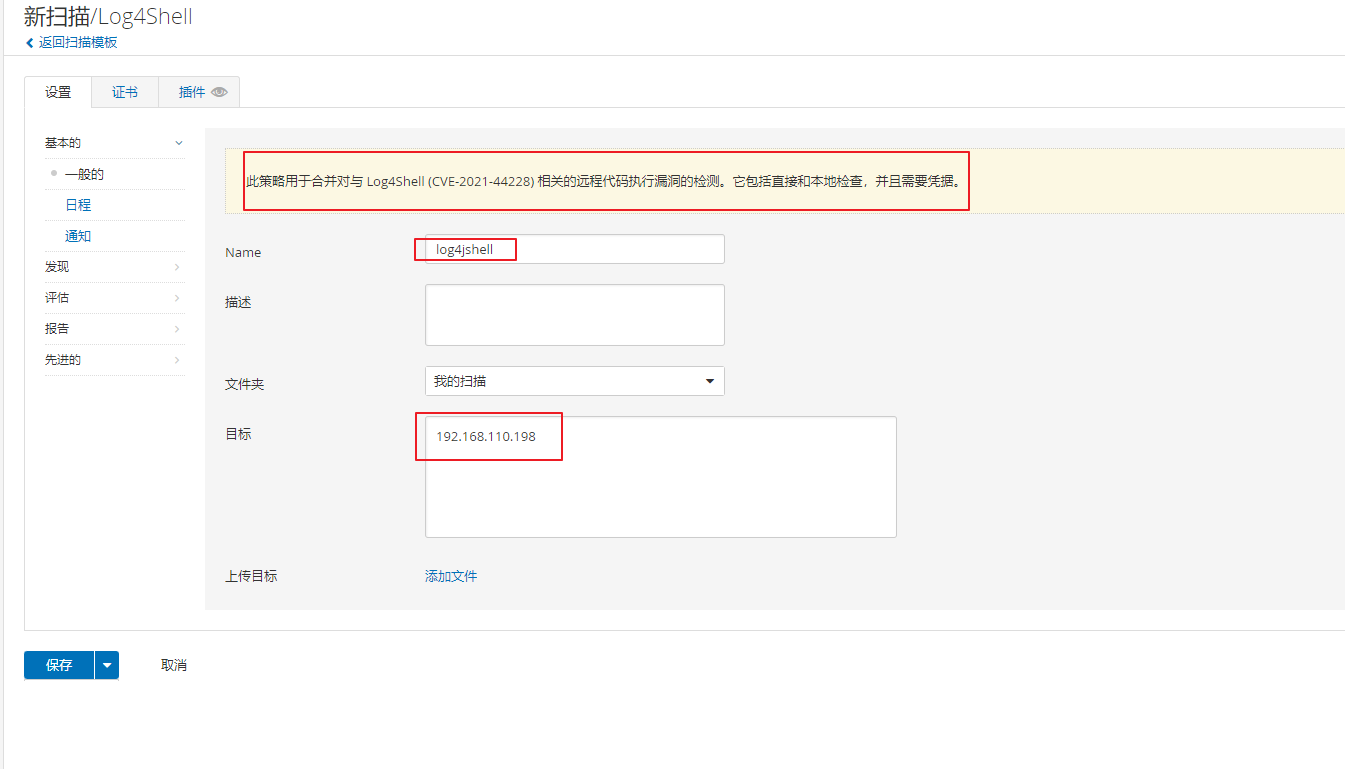Click the 保存 button
The width and height of the screenshot is (1345, 769).
pyautogui.click(x=59, y=665)
